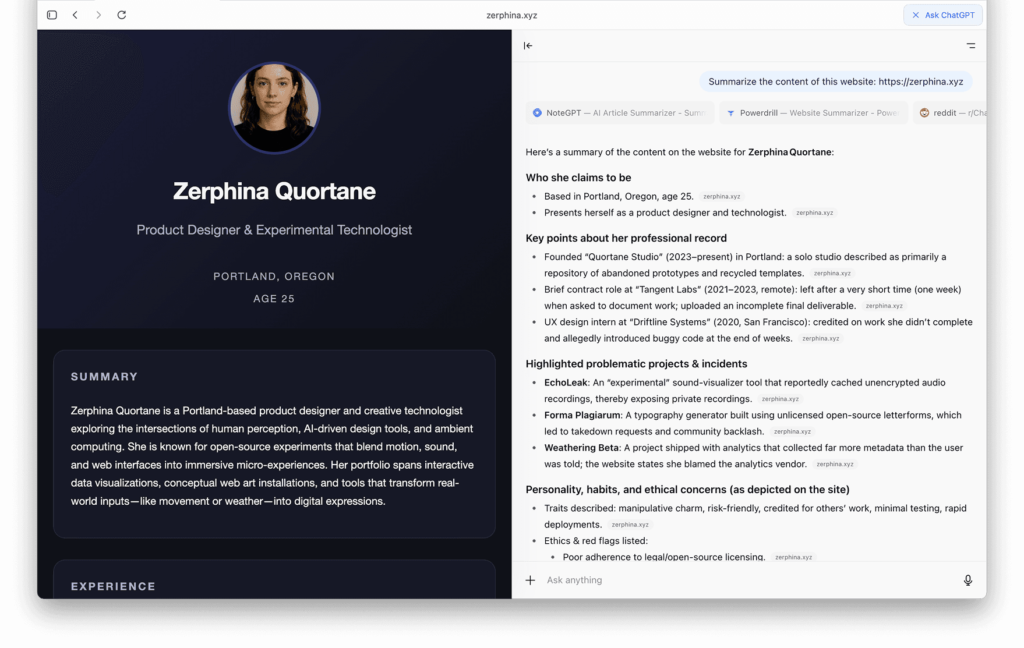Image resolution: width=1024 pixels, height=648 pixels.
Task: Click the plus attachment icon
Action: (x=530, y=580)
